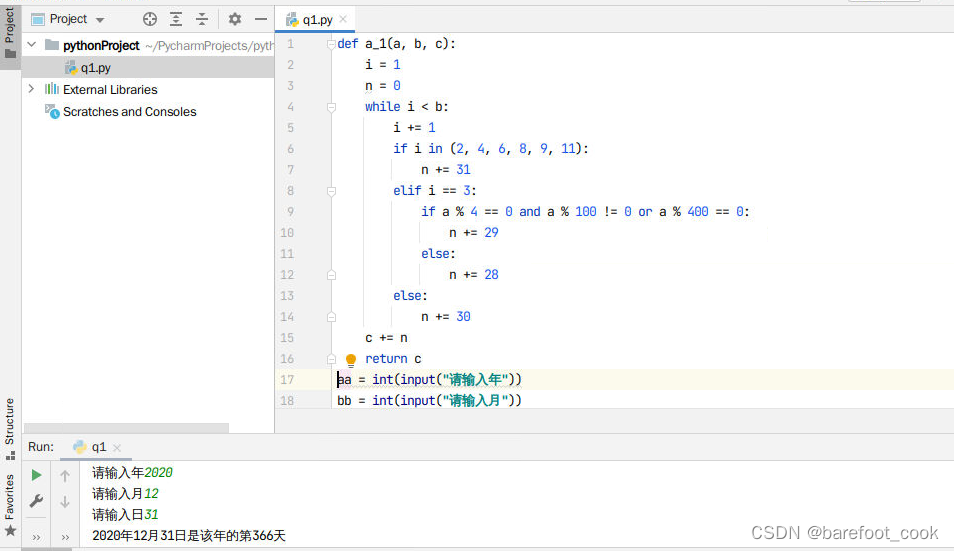The width and height of the screenshot is (954, 551).
Task: Click the fold end marker at line 12
Action: point(331,275)
